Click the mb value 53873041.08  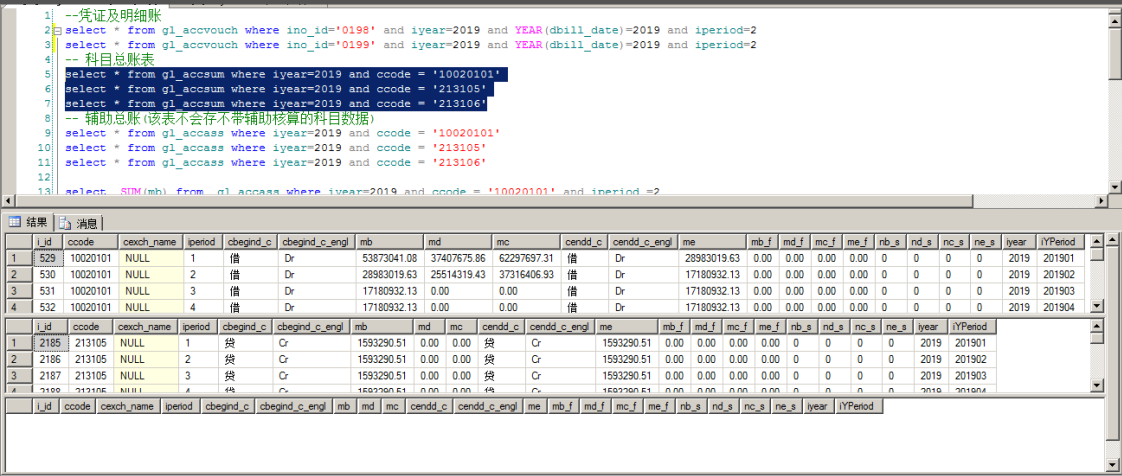point(390,256)
